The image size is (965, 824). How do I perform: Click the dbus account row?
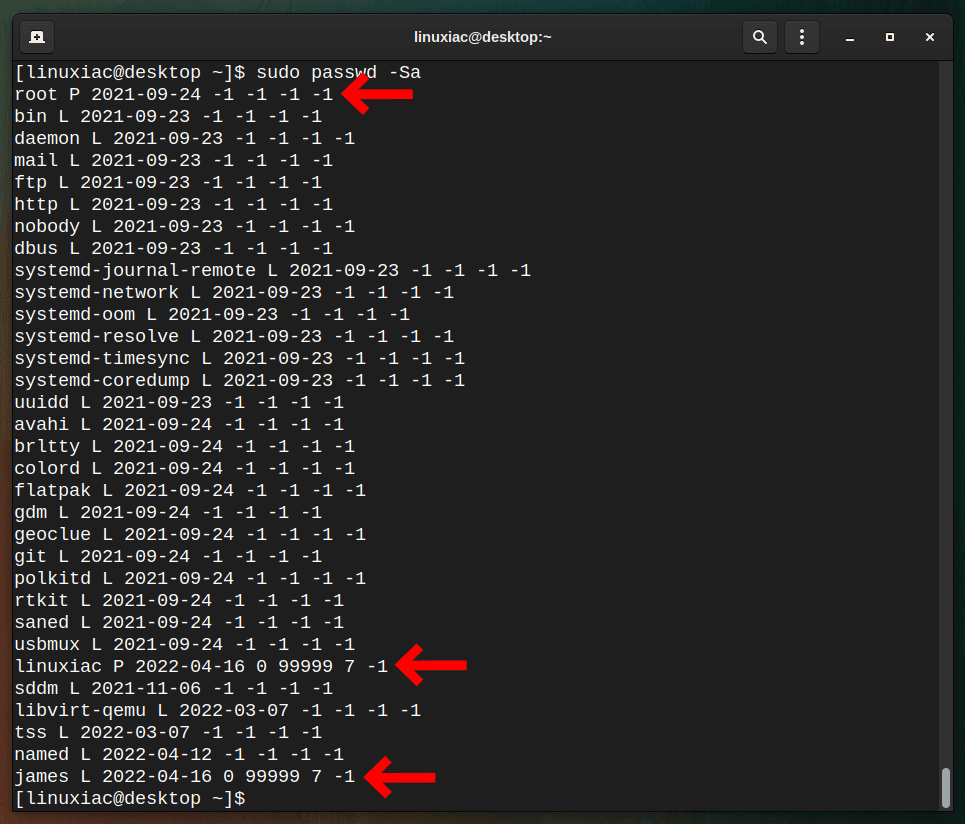(x=174, y=249)
